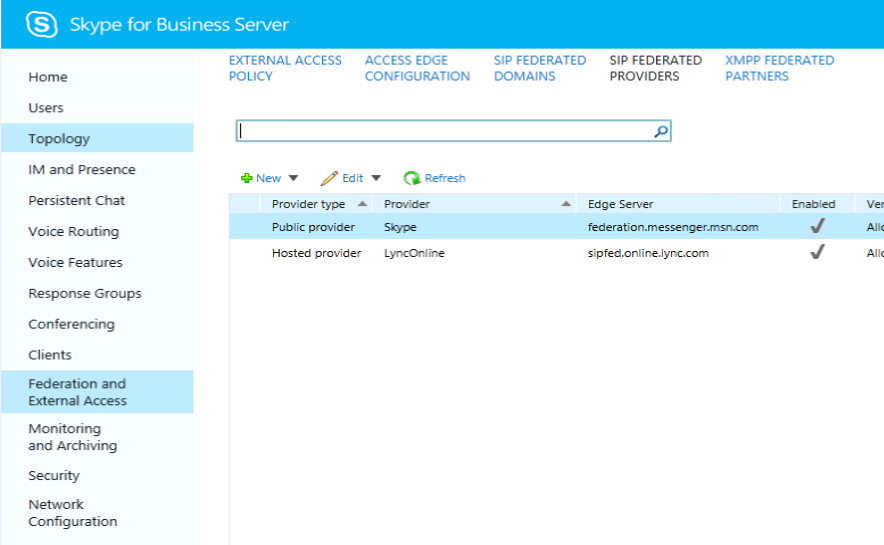Click the green plus New icon
884x545 pixels.
246,178
